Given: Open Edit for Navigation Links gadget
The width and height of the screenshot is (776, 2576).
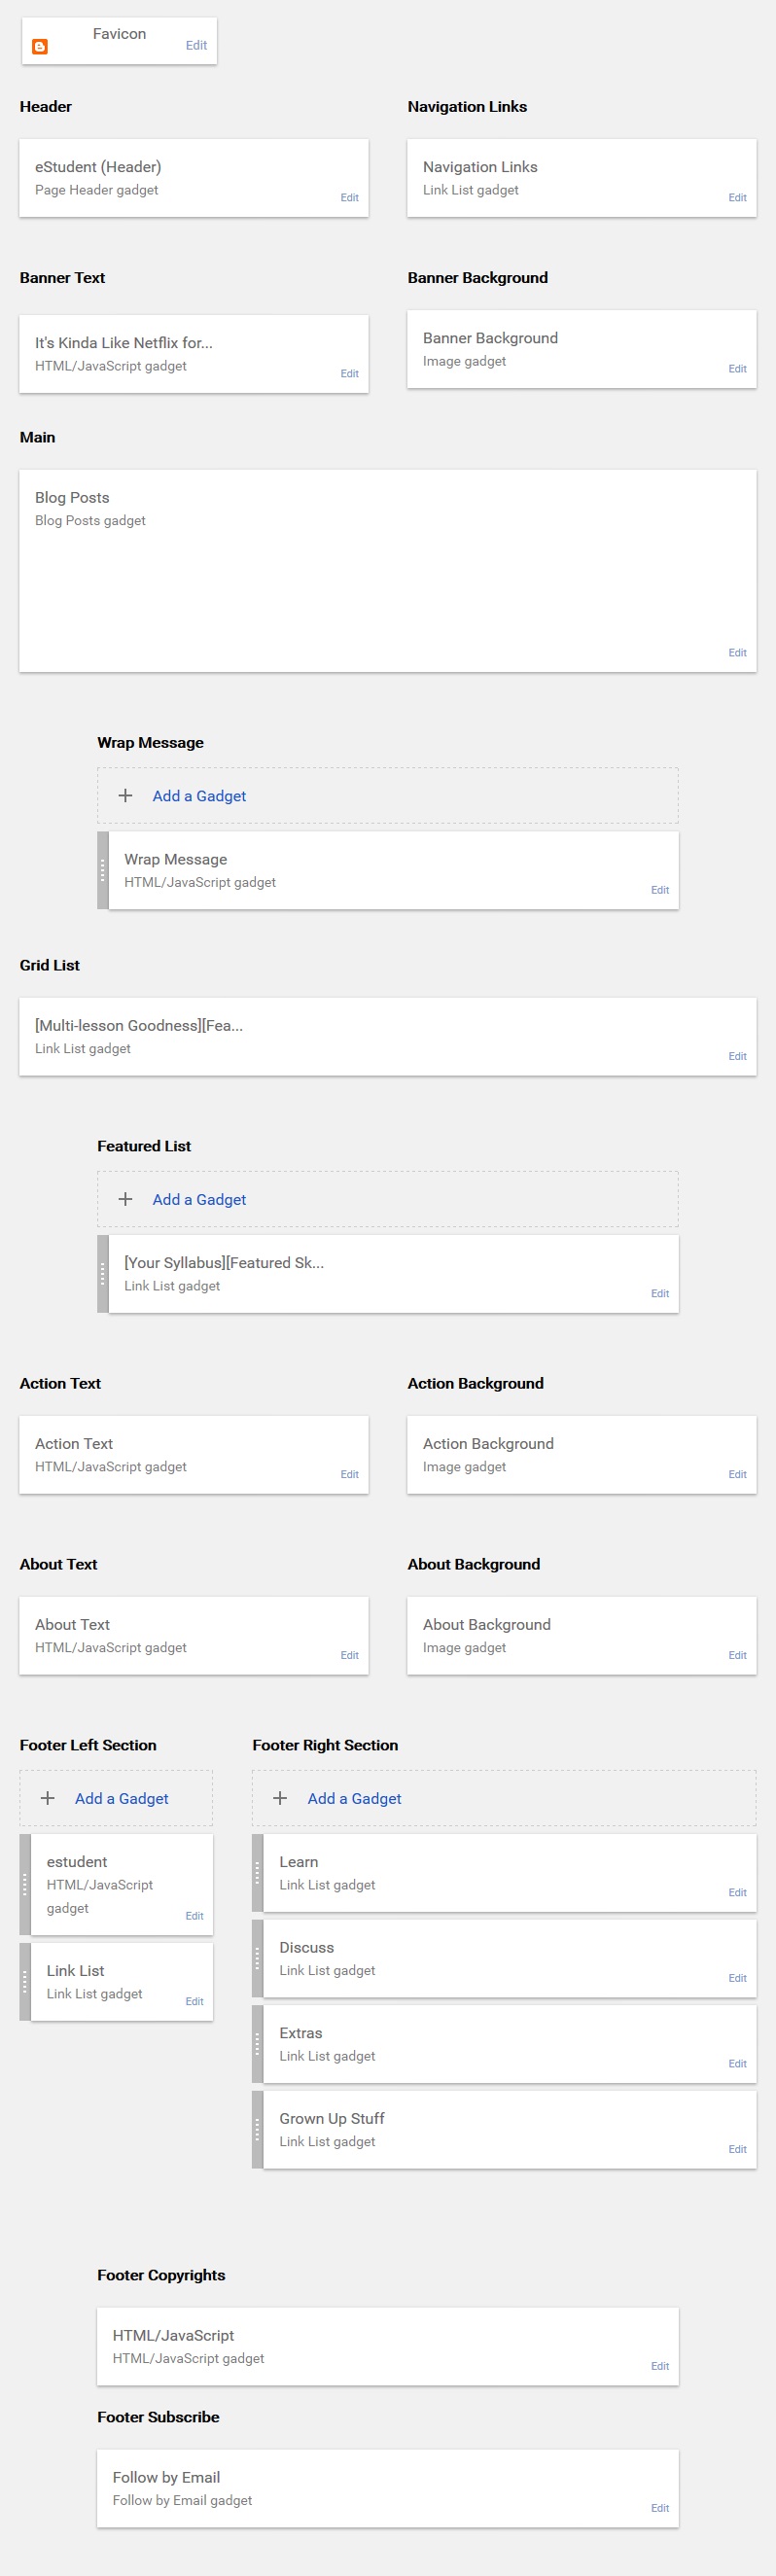Looking at the screenshot, I should click(737, 198).
